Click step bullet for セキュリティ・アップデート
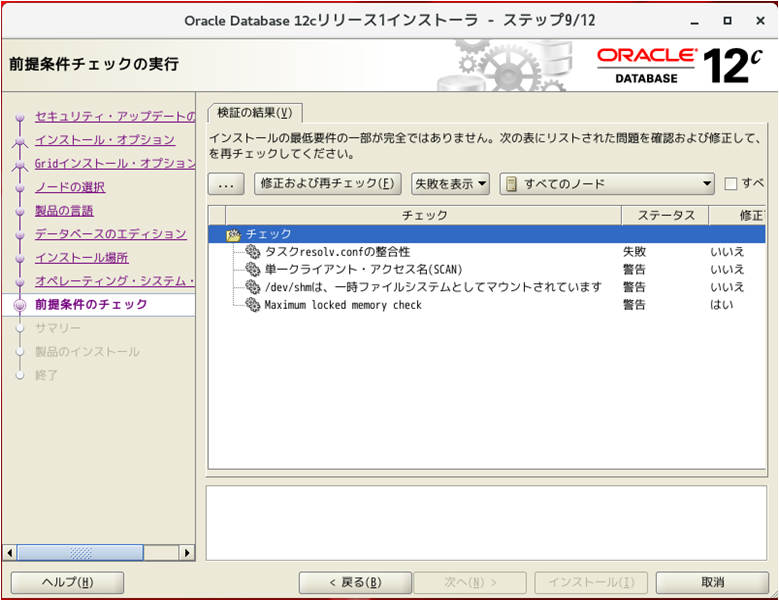779x601 pixels. tap(20, 118)
